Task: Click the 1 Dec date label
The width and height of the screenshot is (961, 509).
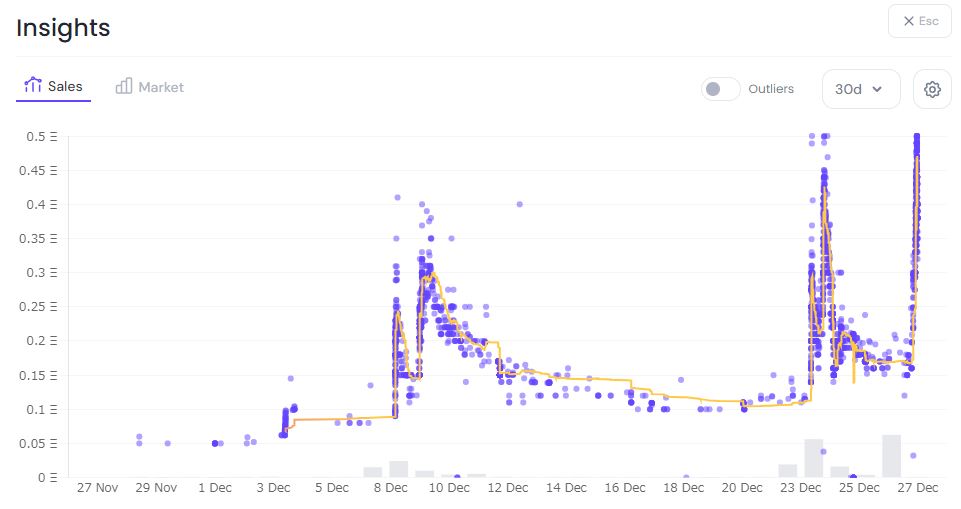Action: (215, 488)
